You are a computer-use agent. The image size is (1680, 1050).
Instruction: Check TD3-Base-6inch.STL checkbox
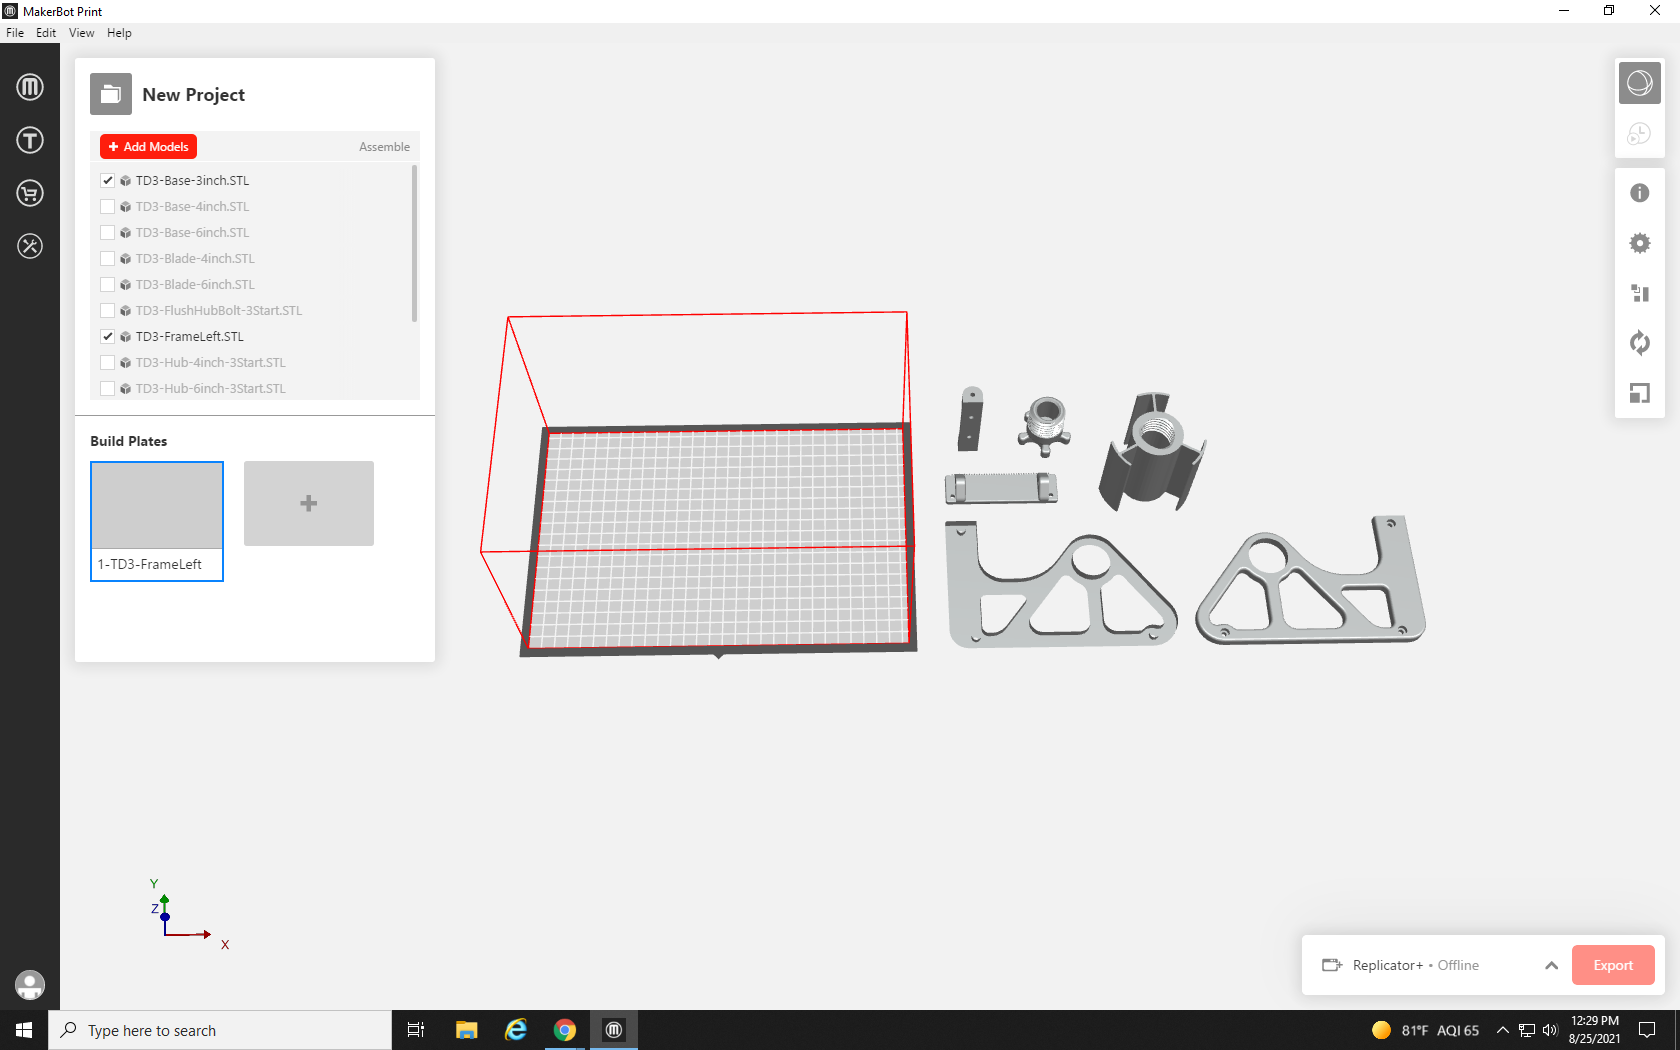pyautogui.click(x=107, y=233)
